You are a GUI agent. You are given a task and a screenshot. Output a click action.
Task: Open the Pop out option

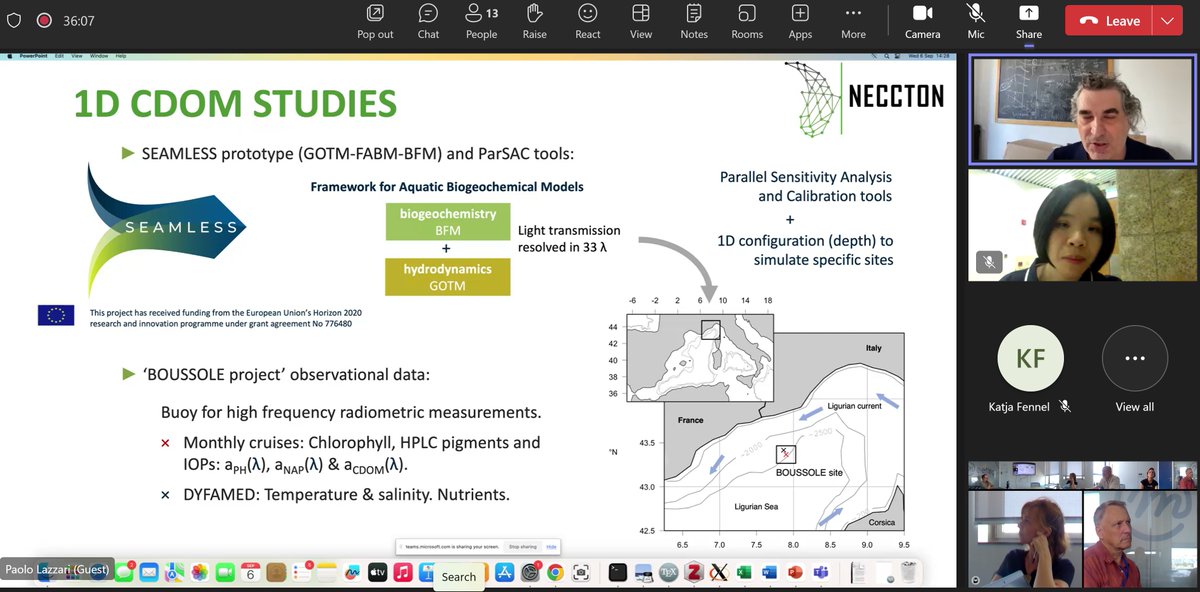click(375, 21)
